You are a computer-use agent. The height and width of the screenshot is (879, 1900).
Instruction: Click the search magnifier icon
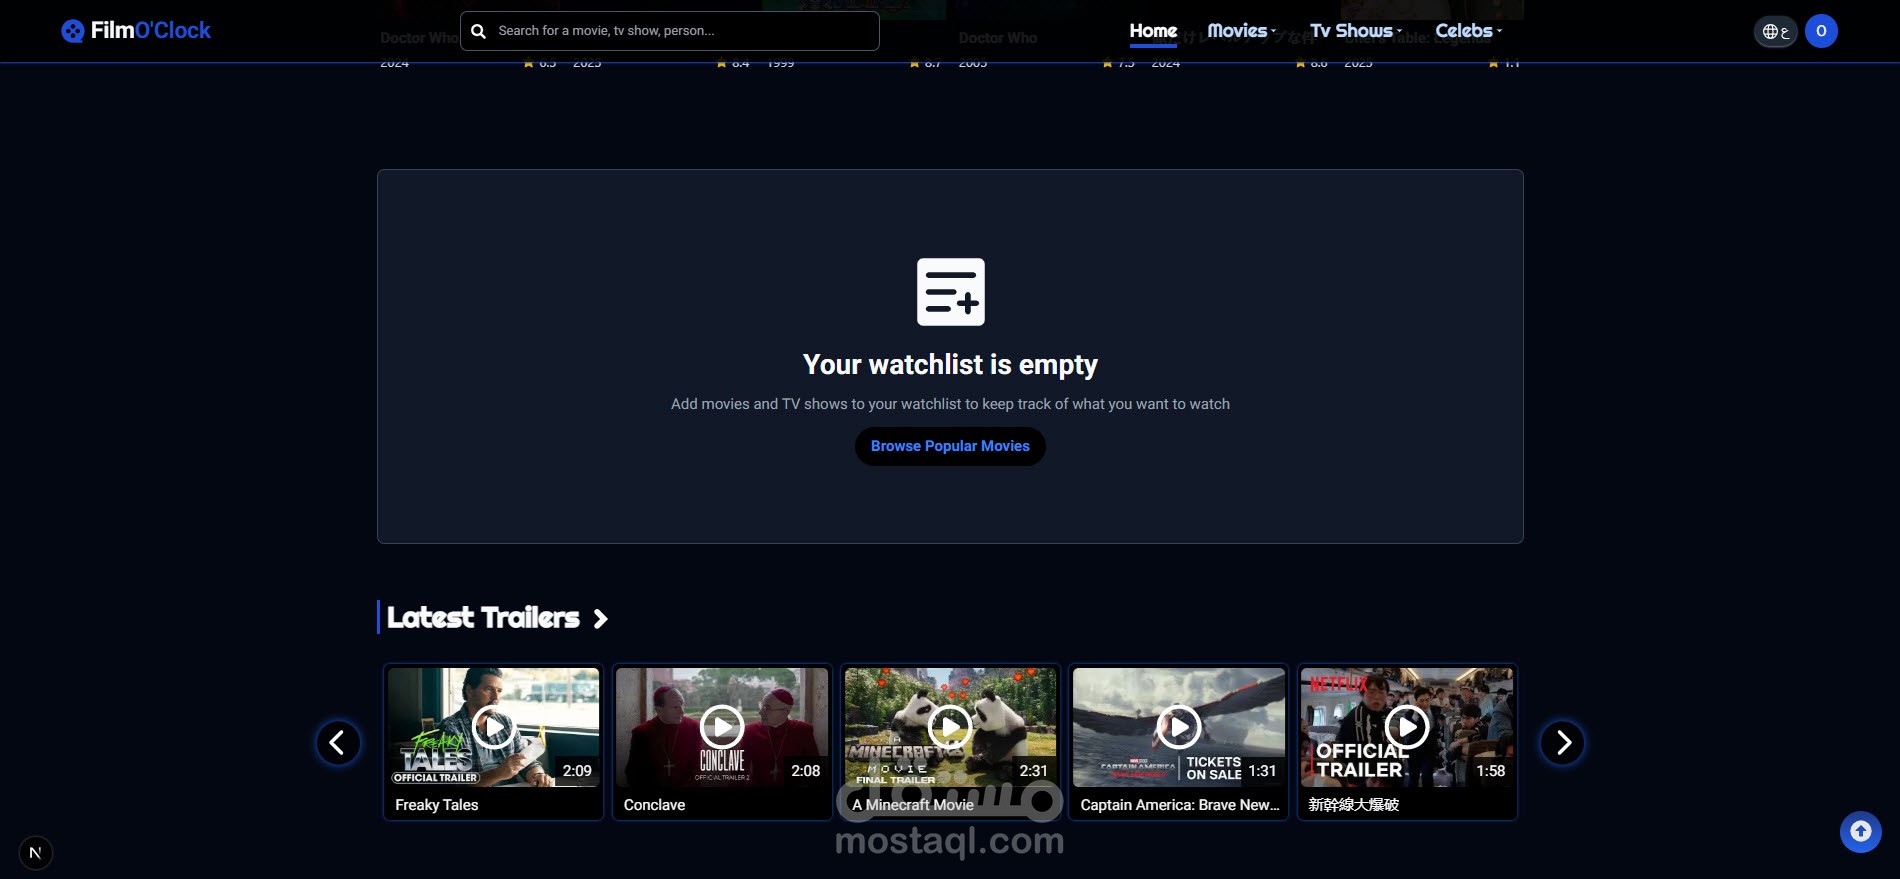point(479,31)
